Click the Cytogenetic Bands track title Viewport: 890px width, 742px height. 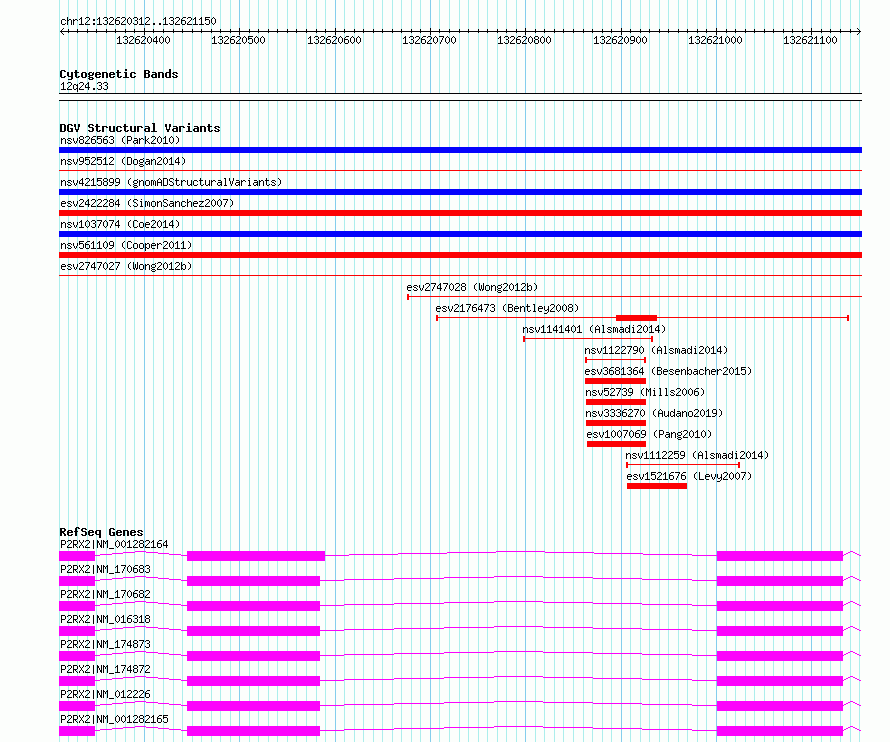(119, 74)
